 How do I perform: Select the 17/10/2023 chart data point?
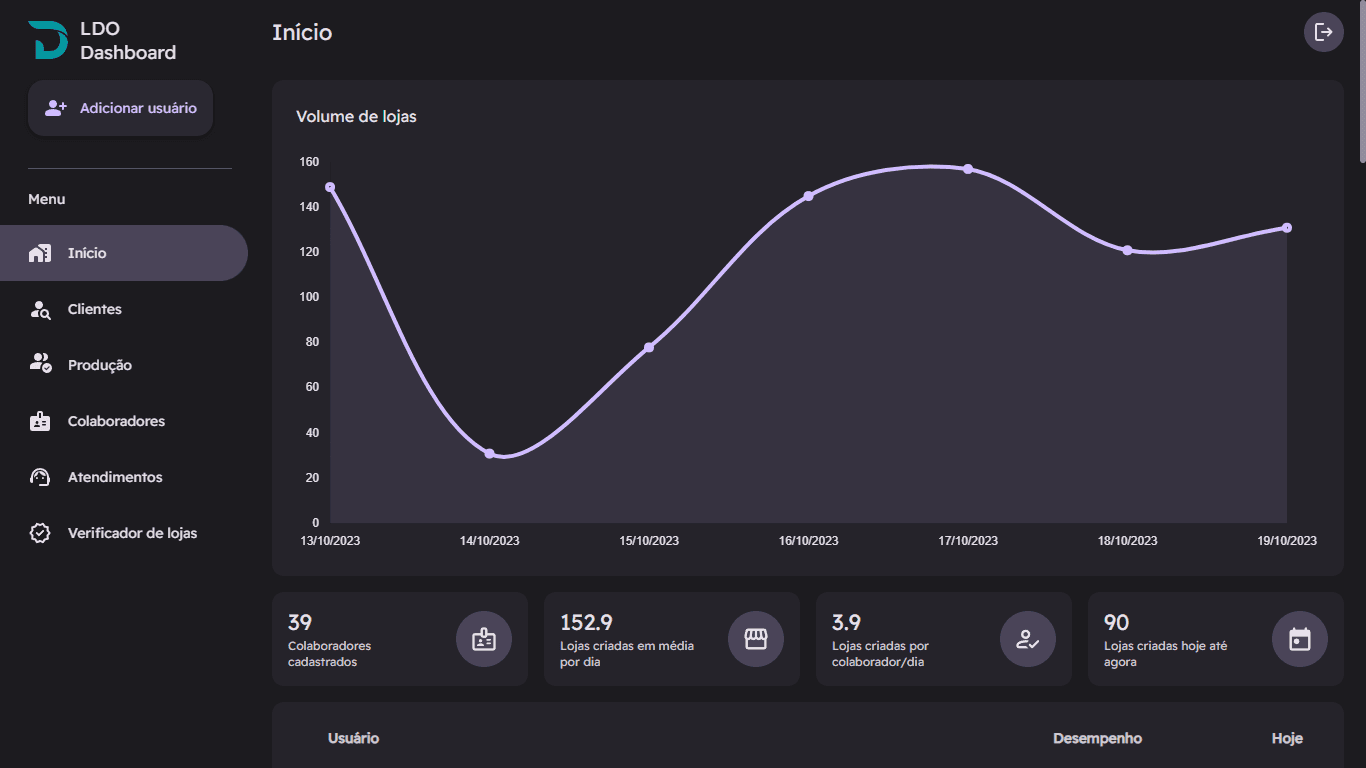[968, 169]
